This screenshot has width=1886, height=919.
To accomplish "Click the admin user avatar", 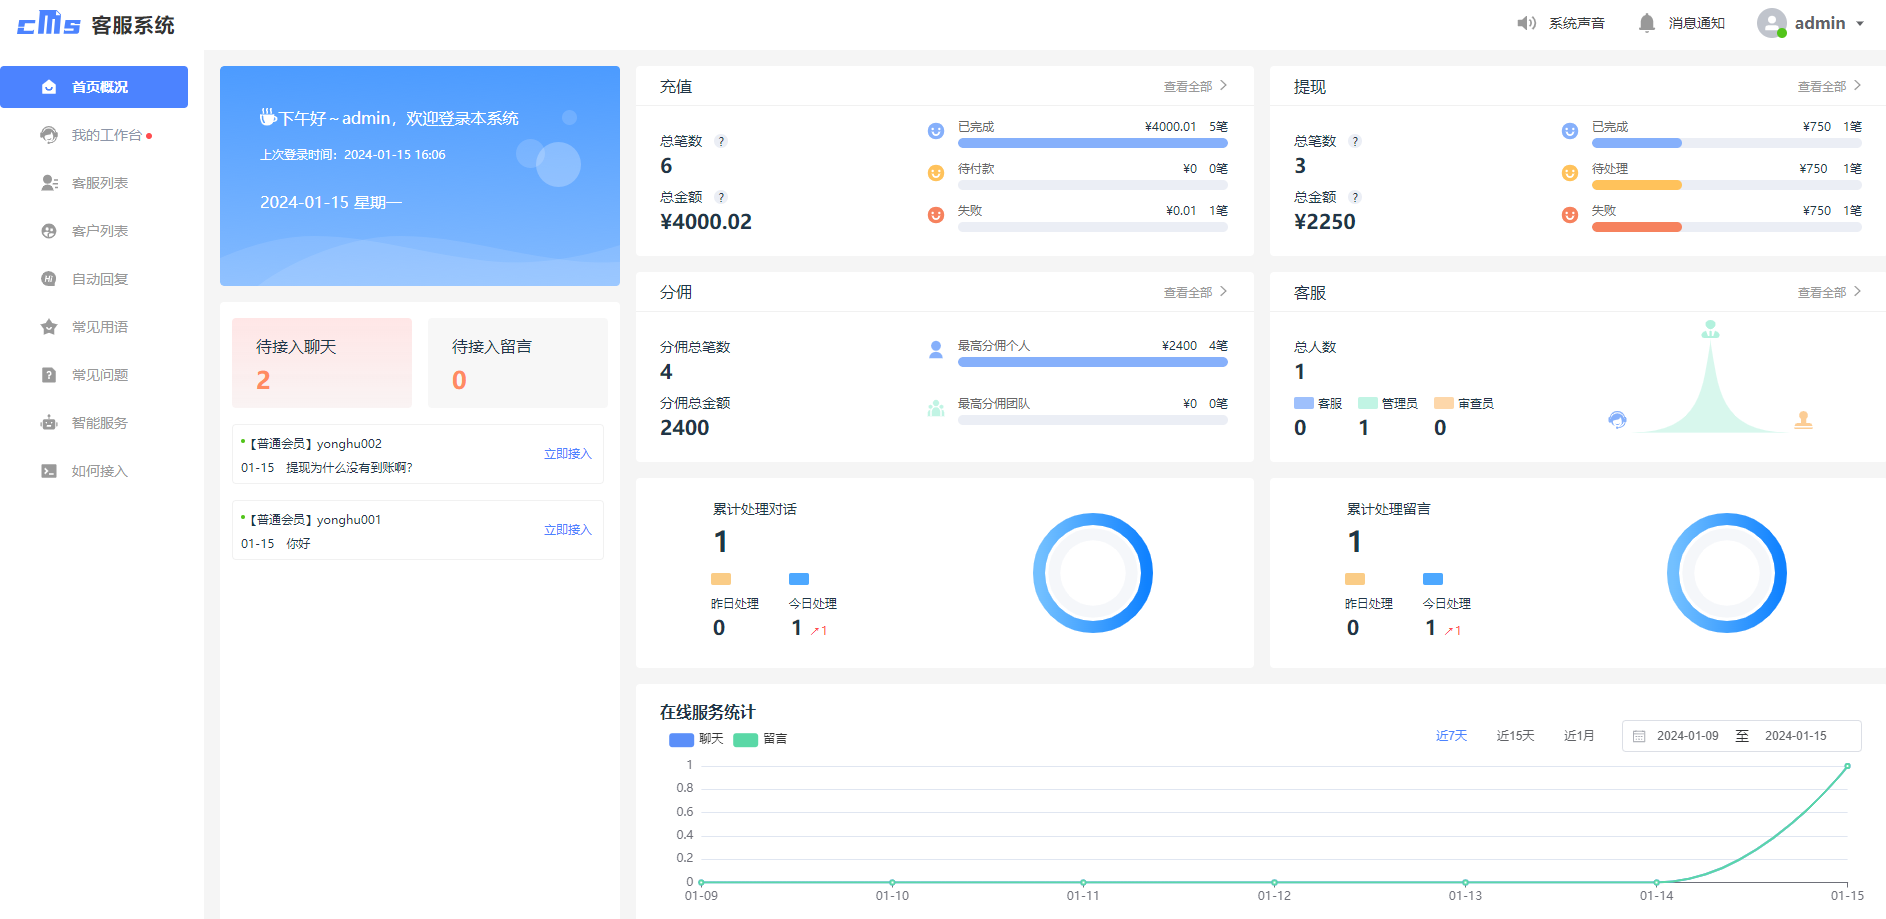I will tap(1772, 23).
